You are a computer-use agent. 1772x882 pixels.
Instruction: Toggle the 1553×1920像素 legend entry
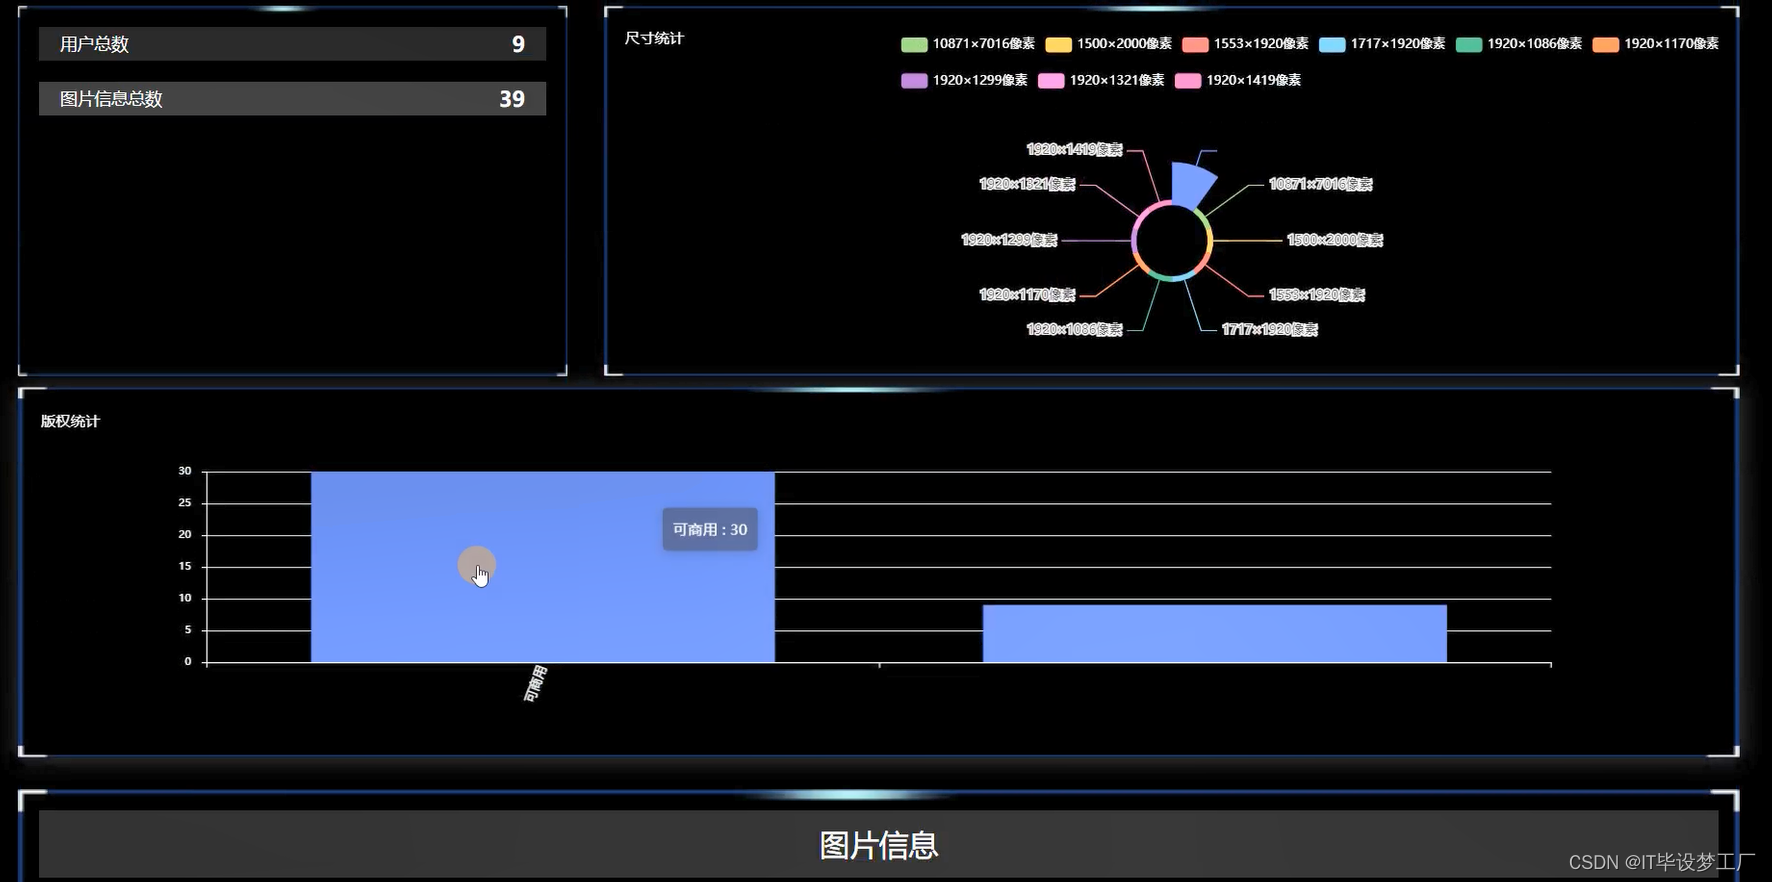tap(1245, 44)
